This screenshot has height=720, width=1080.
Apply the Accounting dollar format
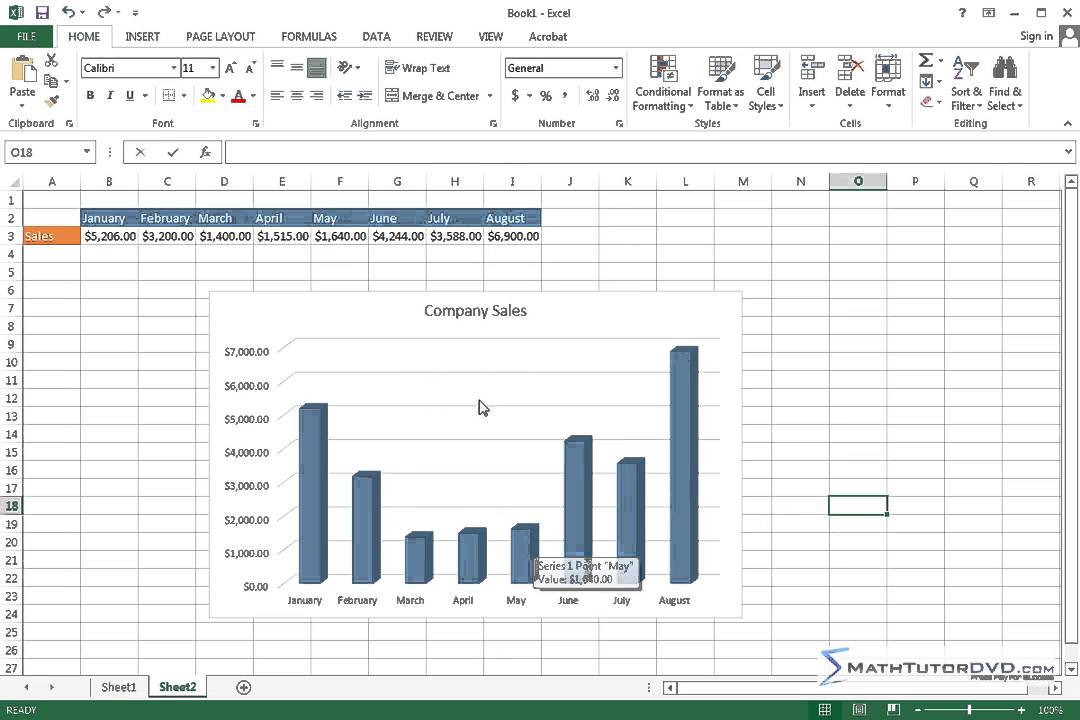click(x=515, y=95)
